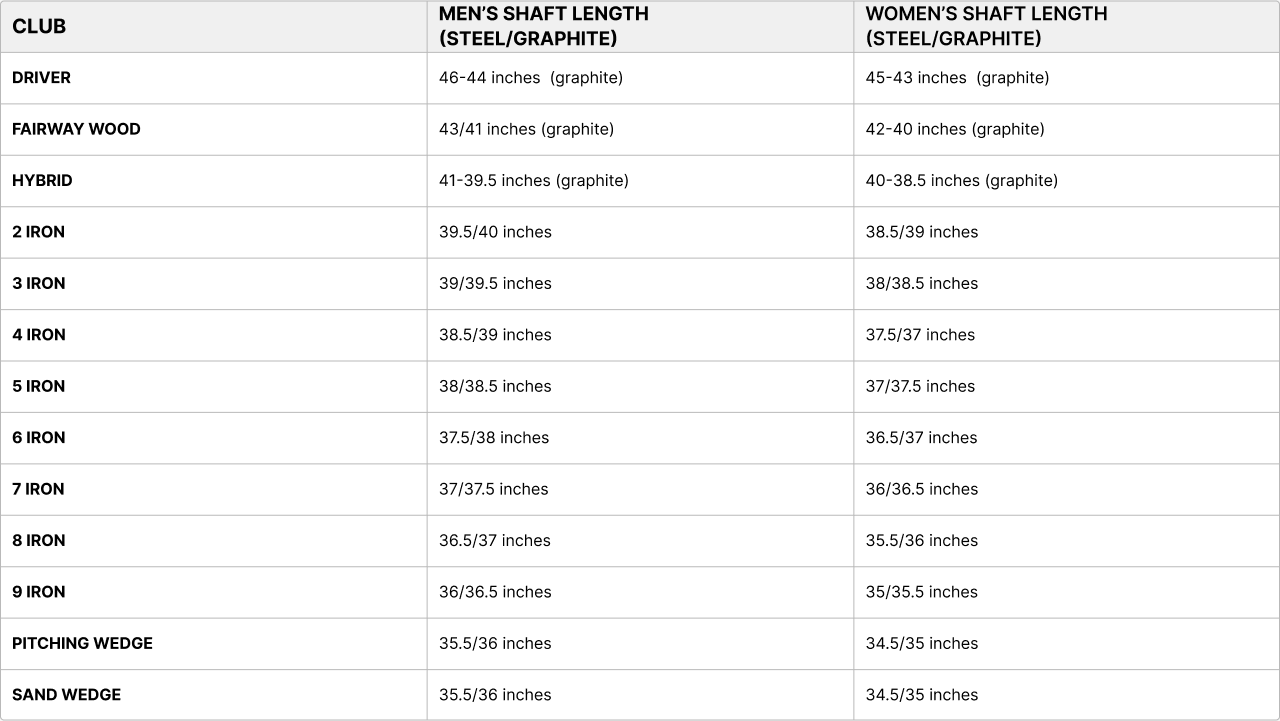Viewport: 1280px width, 721px height.
Task: Click the women's 7 iron 36/36.5 inches cell
Action: (921, 489)
